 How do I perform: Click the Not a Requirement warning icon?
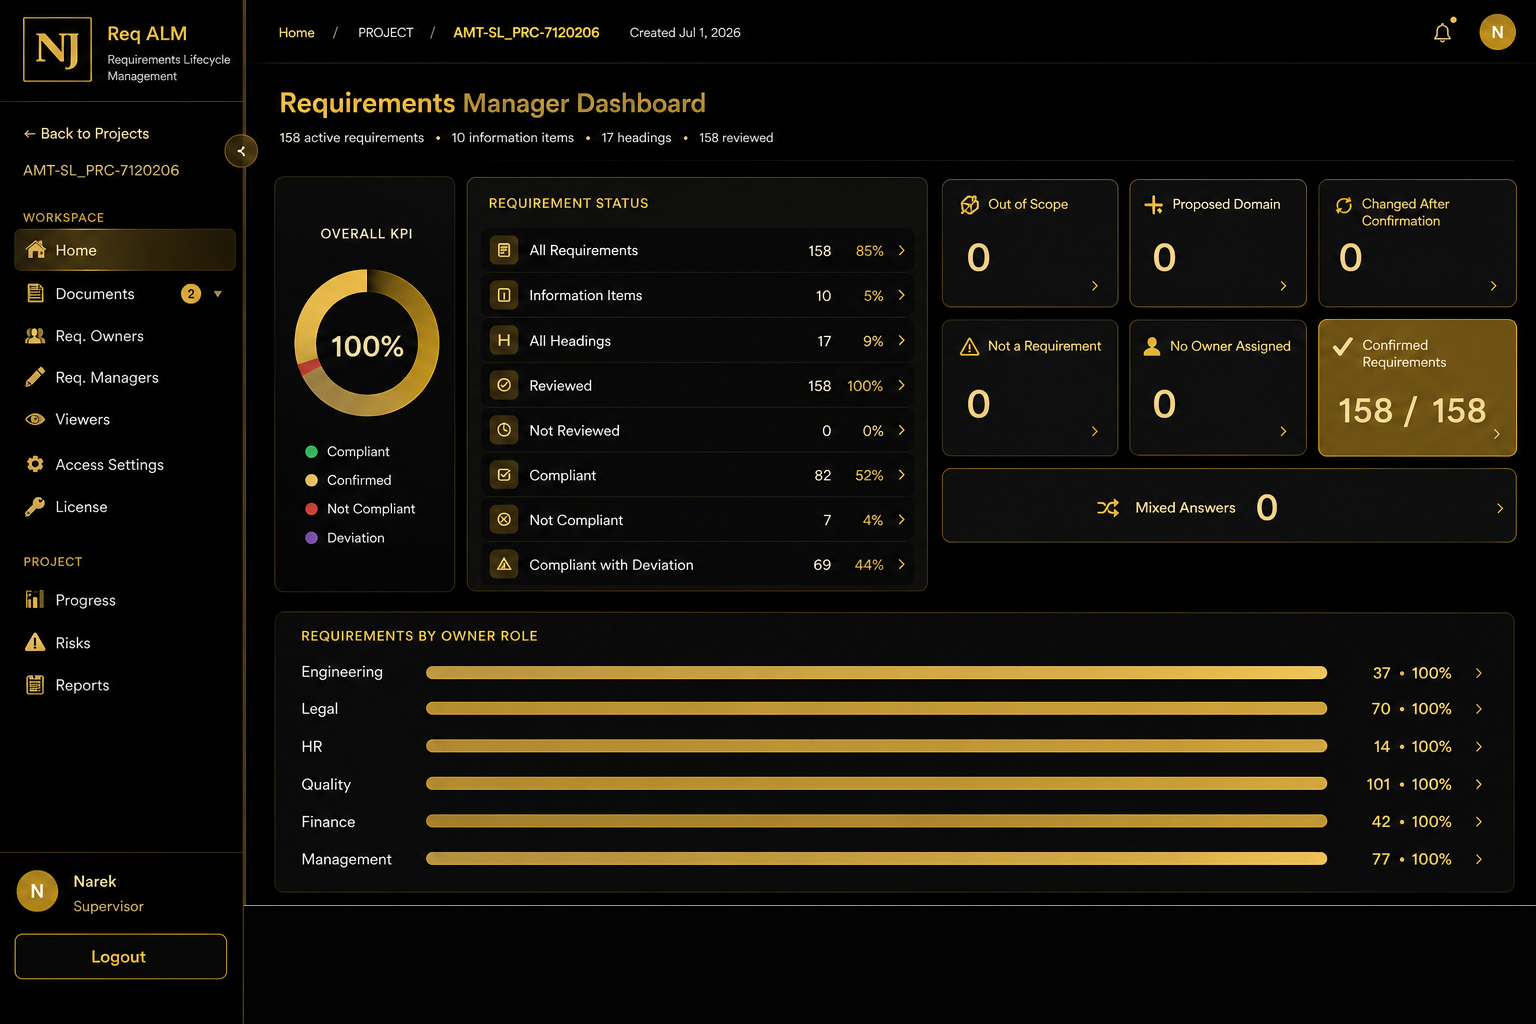pos(969,347)
